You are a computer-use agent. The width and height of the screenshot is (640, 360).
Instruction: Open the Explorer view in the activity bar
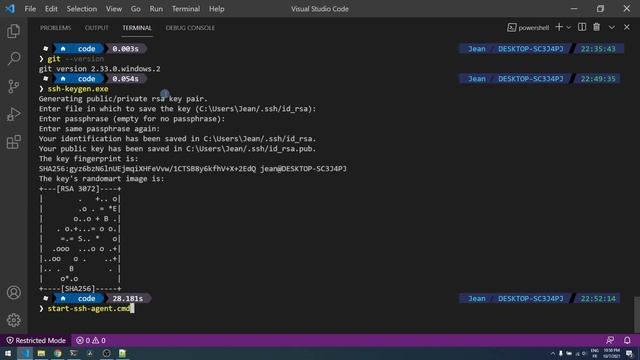[x=13, y=31]
